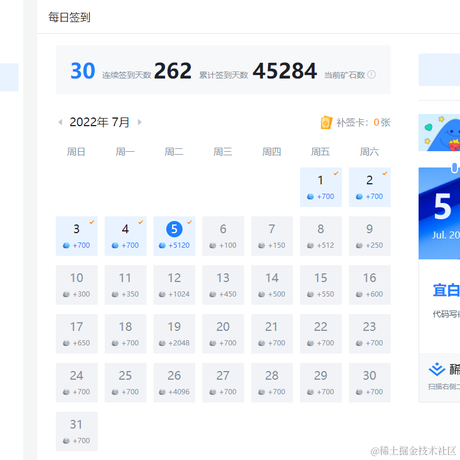Click the 每日签到 page heading
460x460 pixels.
coord(69,17)
